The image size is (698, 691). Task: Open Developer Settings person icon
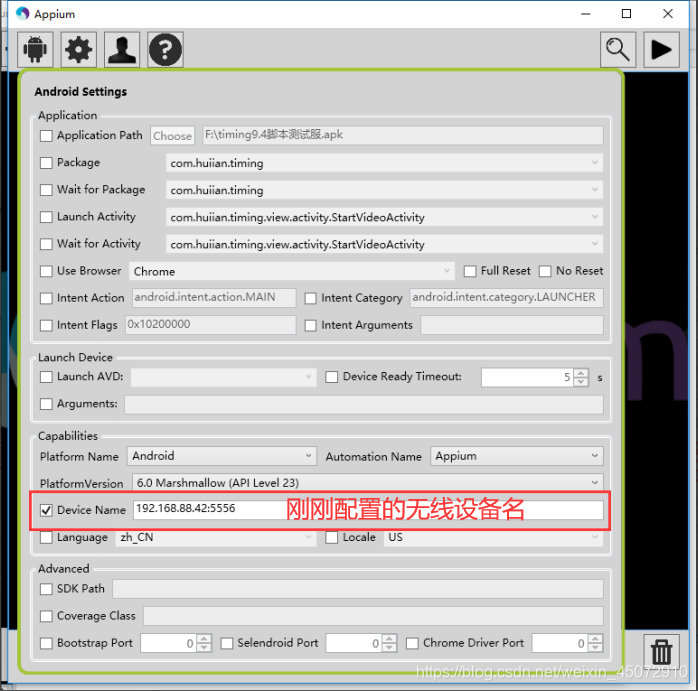pyautogui.click(x=122, y=49)
